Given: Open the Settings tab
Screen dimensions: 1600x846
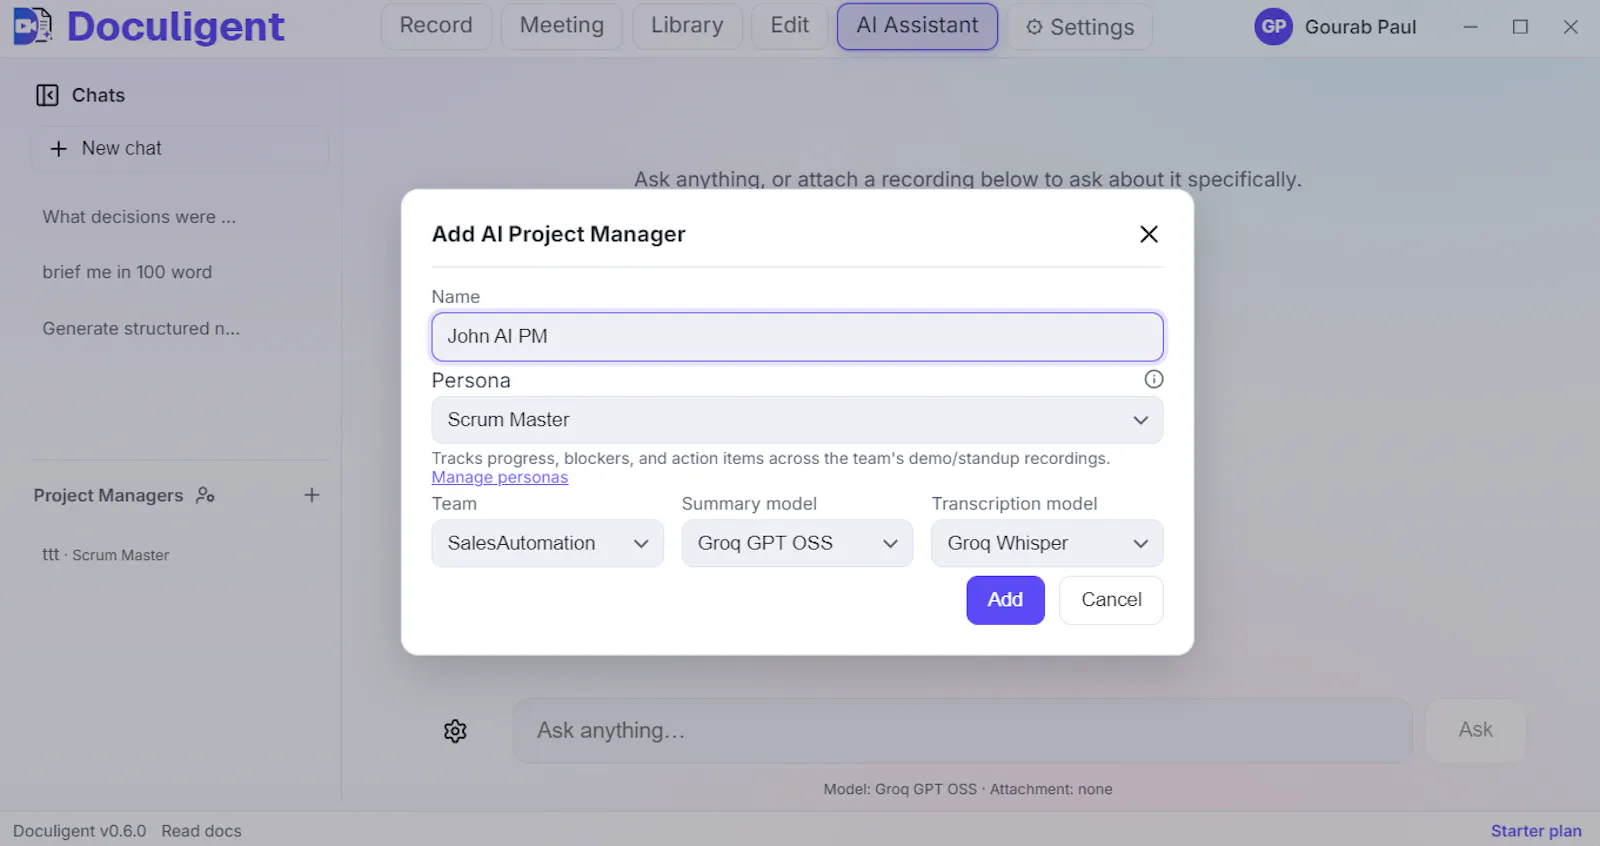Looking at the screenshot, I should click(1080, 27).
